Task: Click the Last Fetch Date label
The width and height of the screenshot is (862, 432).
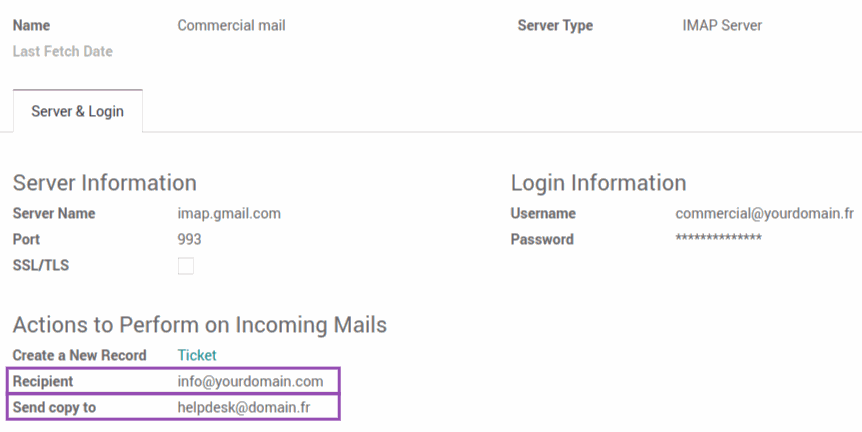Action: click(x=63, y=51)
